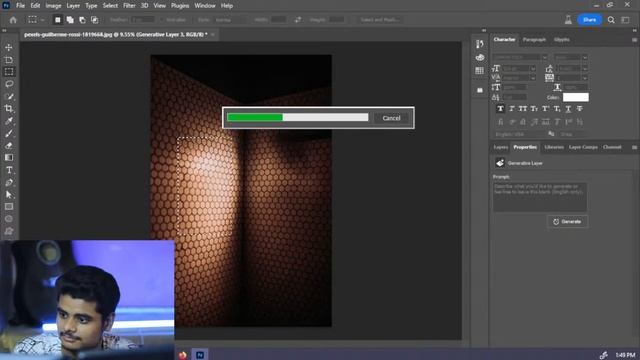Open the History panel icon

(480, 44)
